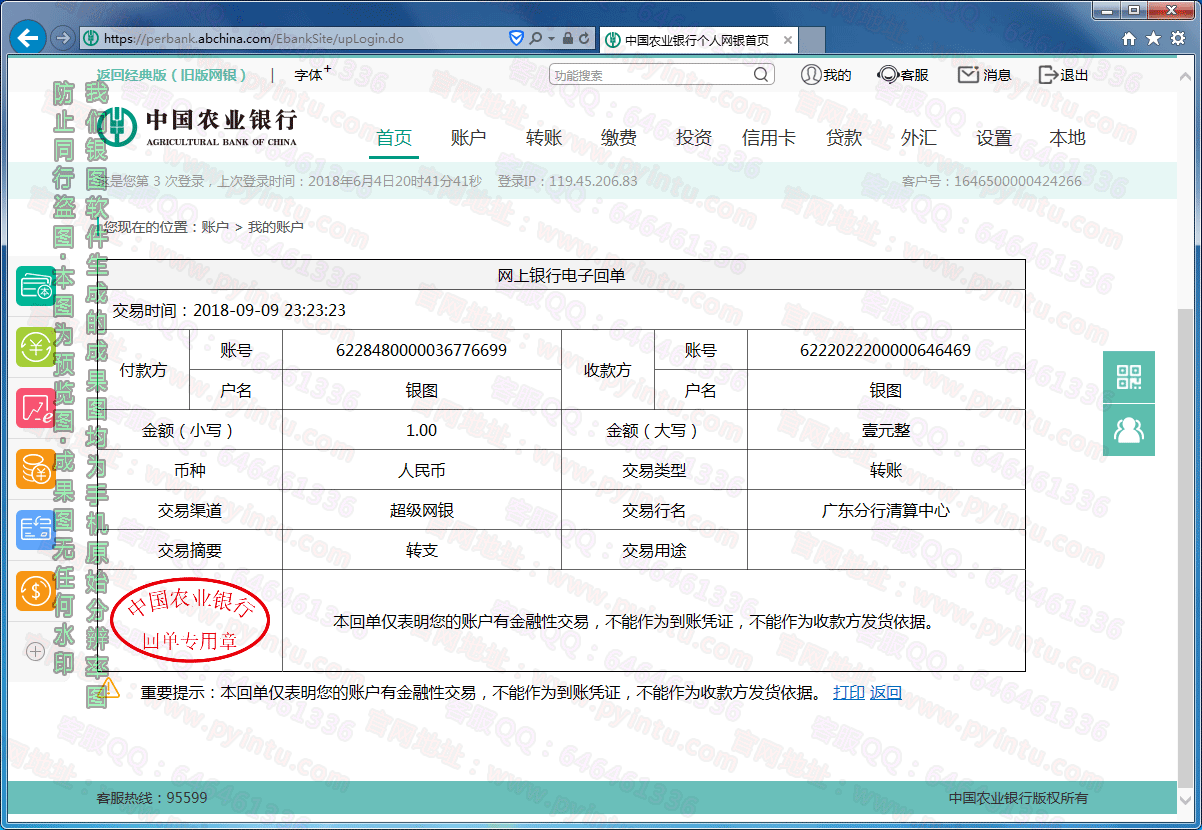Click the 网上银行电子回单 table title
Image resolution: width=1202 pixels, height=830 pixels.
[x=561, y=275]
